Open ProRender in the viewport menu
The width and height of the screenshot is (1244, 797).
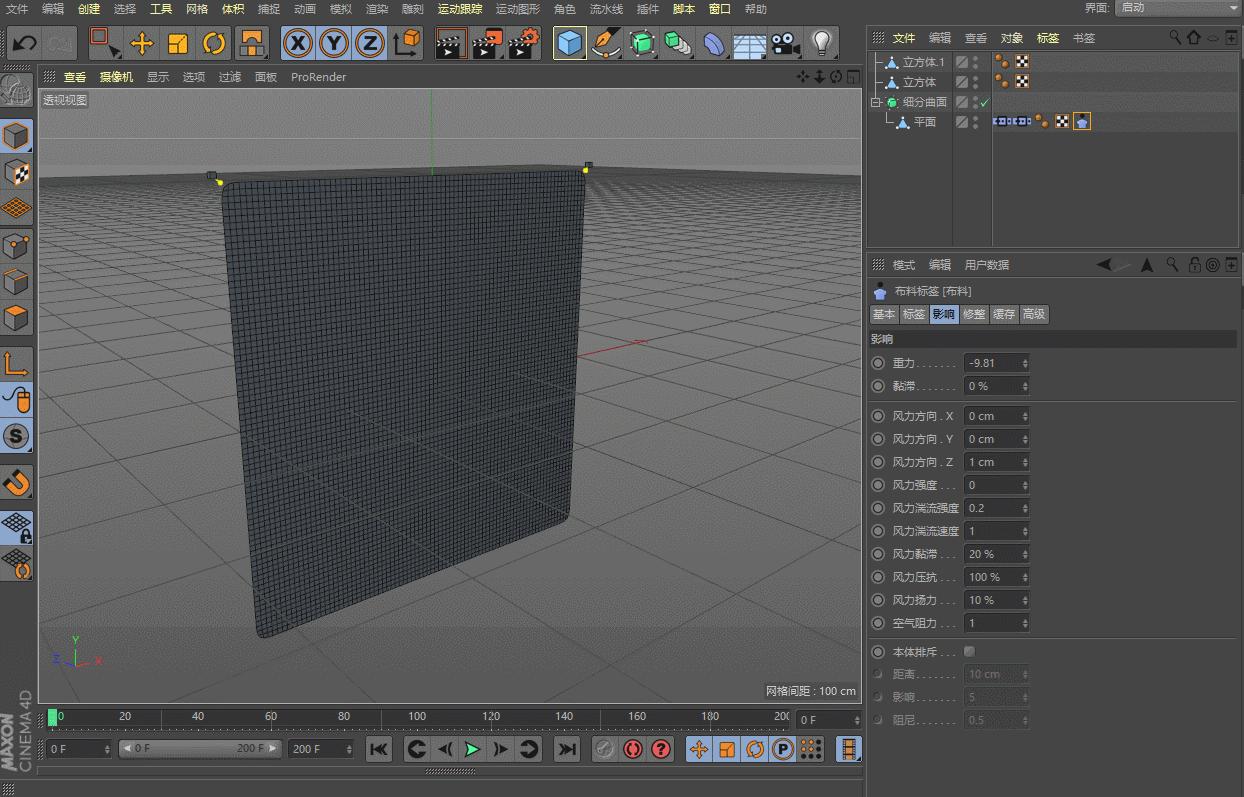pyautogui.click(x=318, y=77)
